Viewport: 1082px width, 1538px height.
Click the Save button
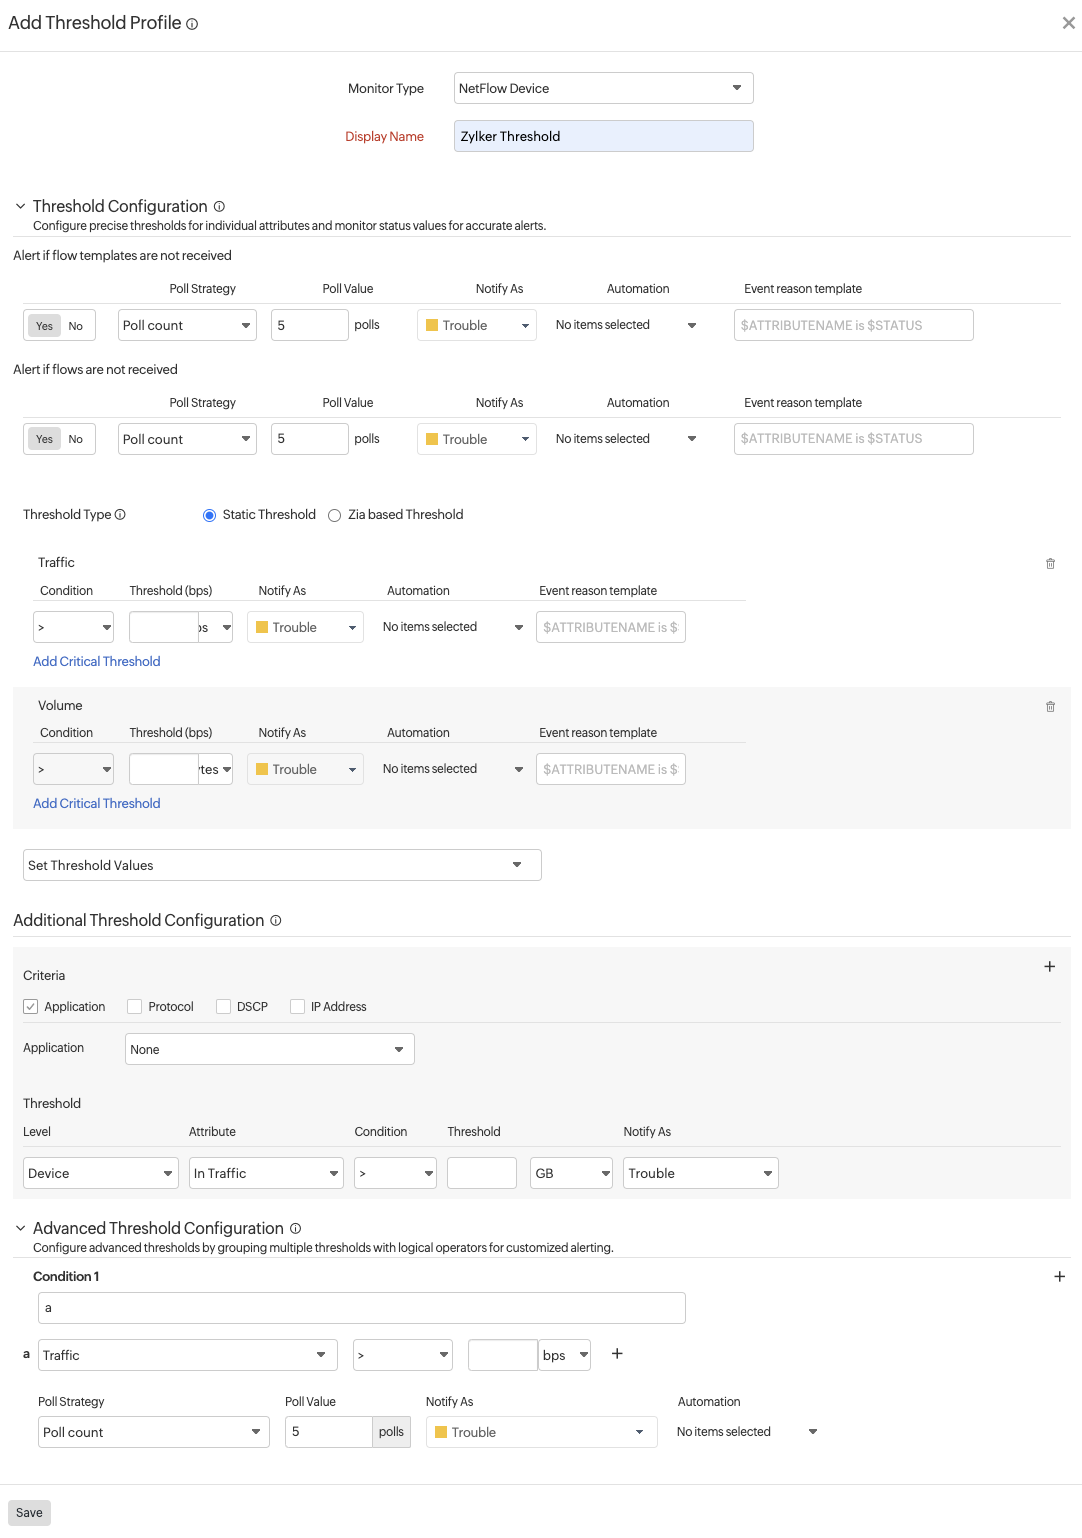point(29,1513)
